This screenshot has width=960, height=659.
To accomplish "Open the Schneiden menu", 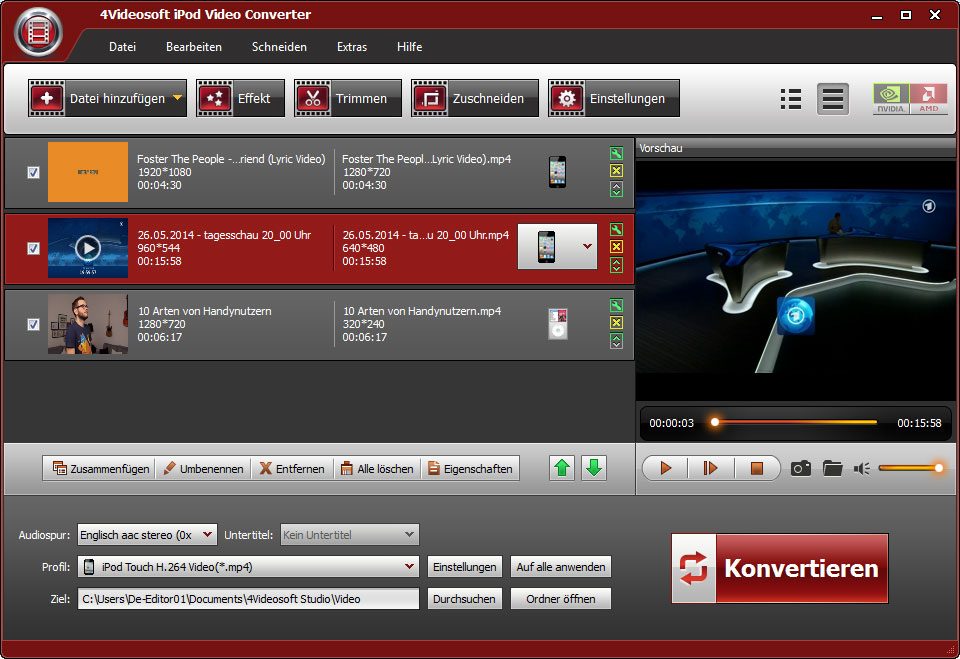I will tap(279, 47).
